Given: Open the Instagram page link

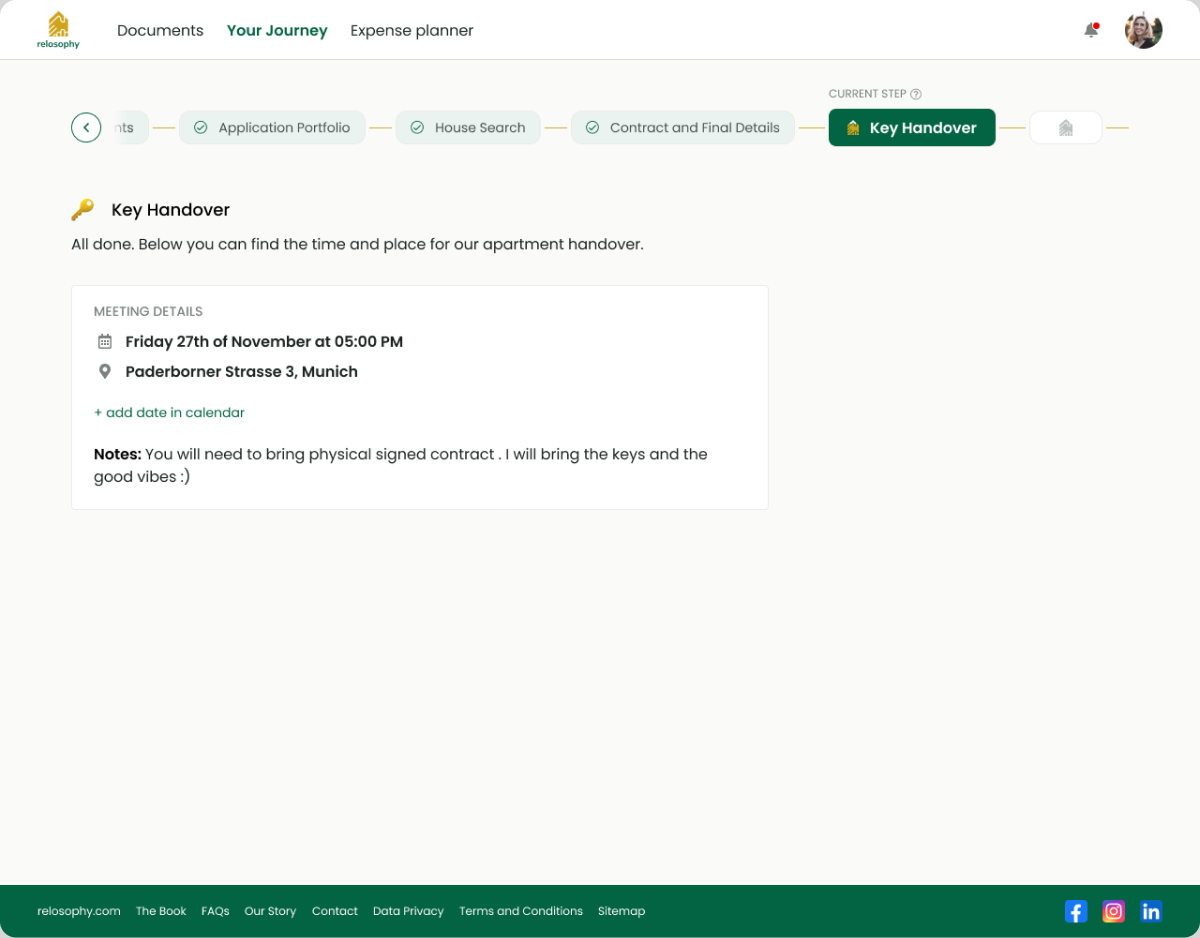Looking at the screenshot, I should pos(1113,911).
